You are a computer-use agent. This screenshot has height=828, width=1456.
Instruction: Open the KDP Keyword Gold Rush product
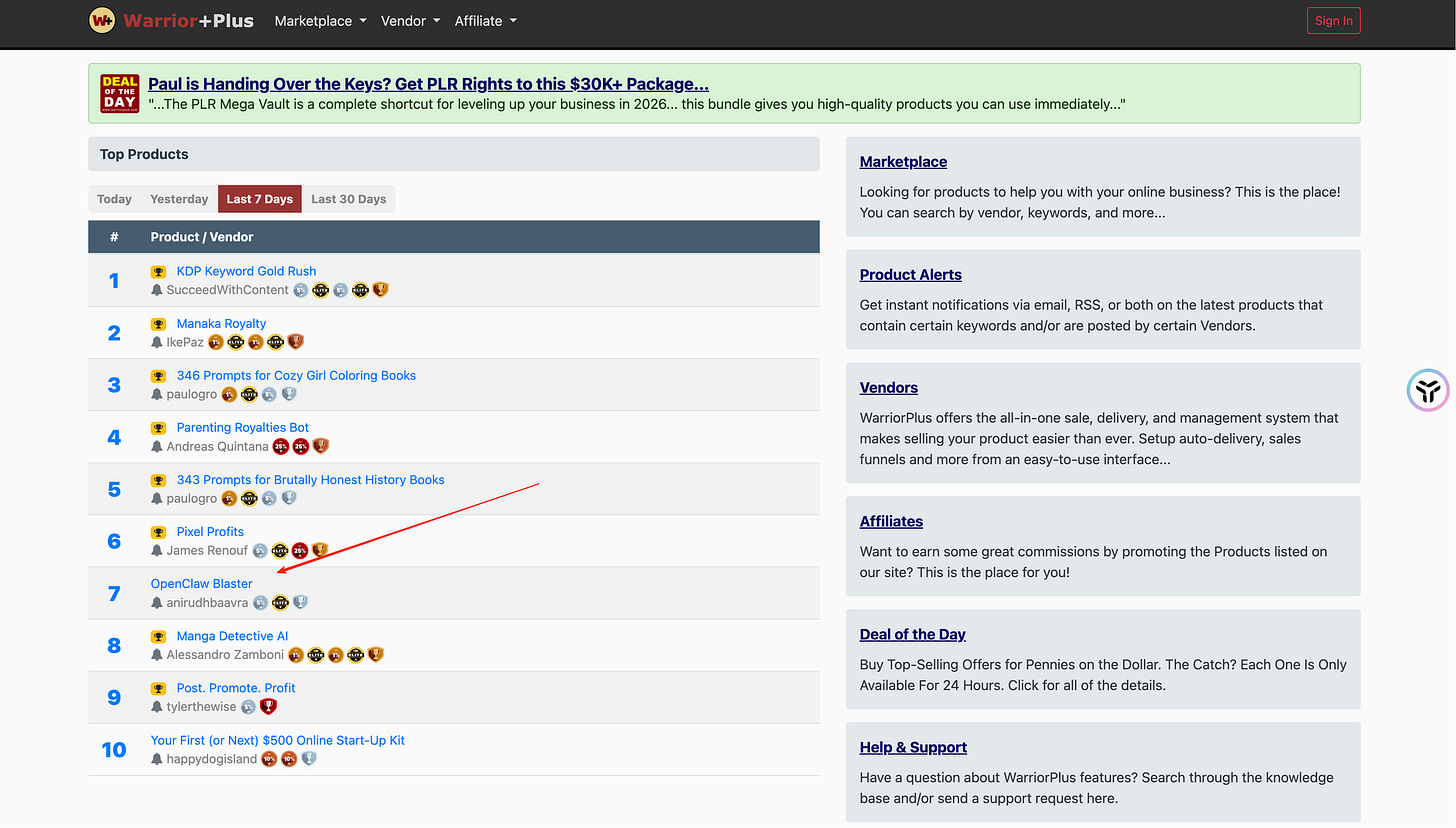[x=246, y=271]
